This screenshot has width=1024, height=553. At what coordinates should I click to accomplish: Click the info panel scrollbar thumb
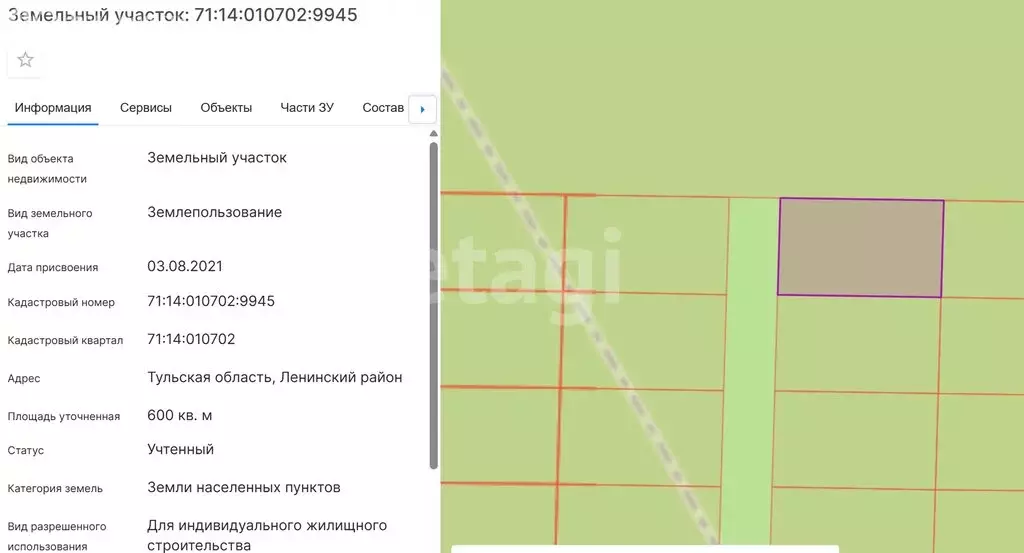[x=434, y=306]
